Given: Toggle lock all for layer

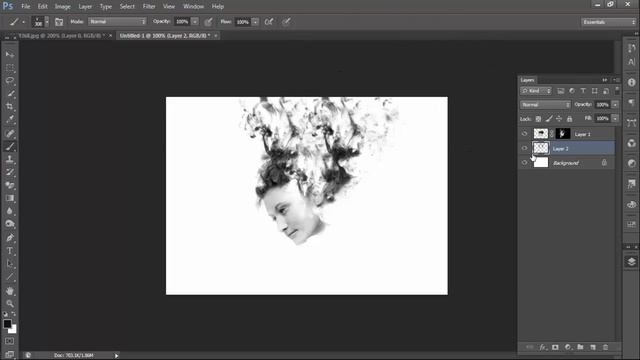Looking at the screenshot, I should (x=569, y=119).
